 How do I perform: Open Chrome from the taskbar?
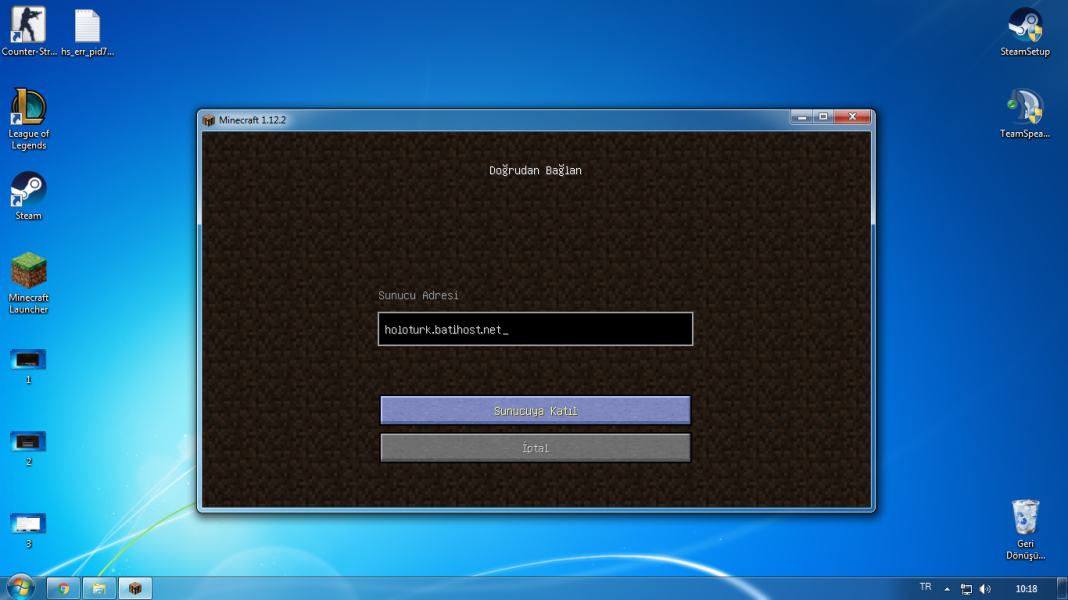(x=63, y=588)
